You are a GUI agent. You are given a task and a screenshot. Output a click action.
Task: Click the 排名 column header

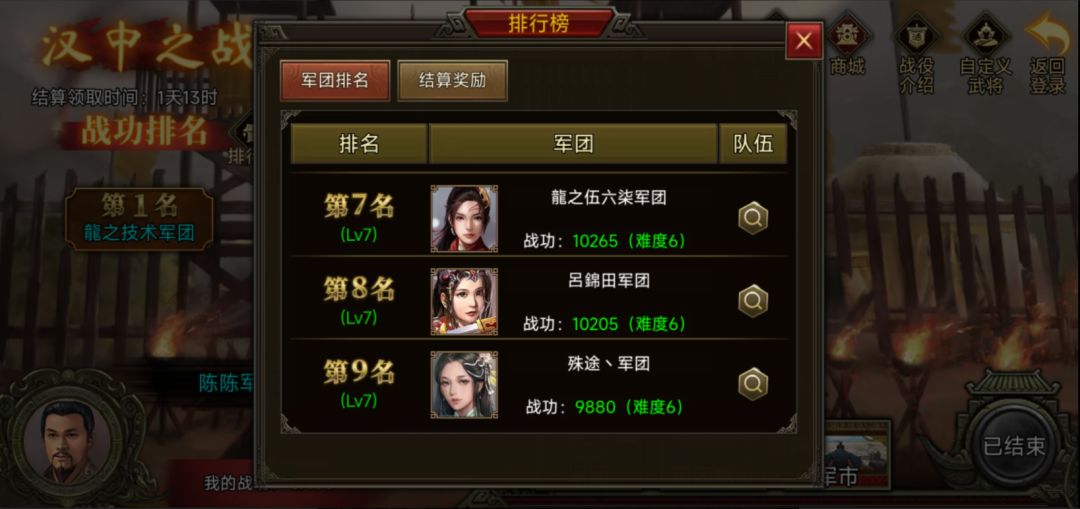pos(359,144)
